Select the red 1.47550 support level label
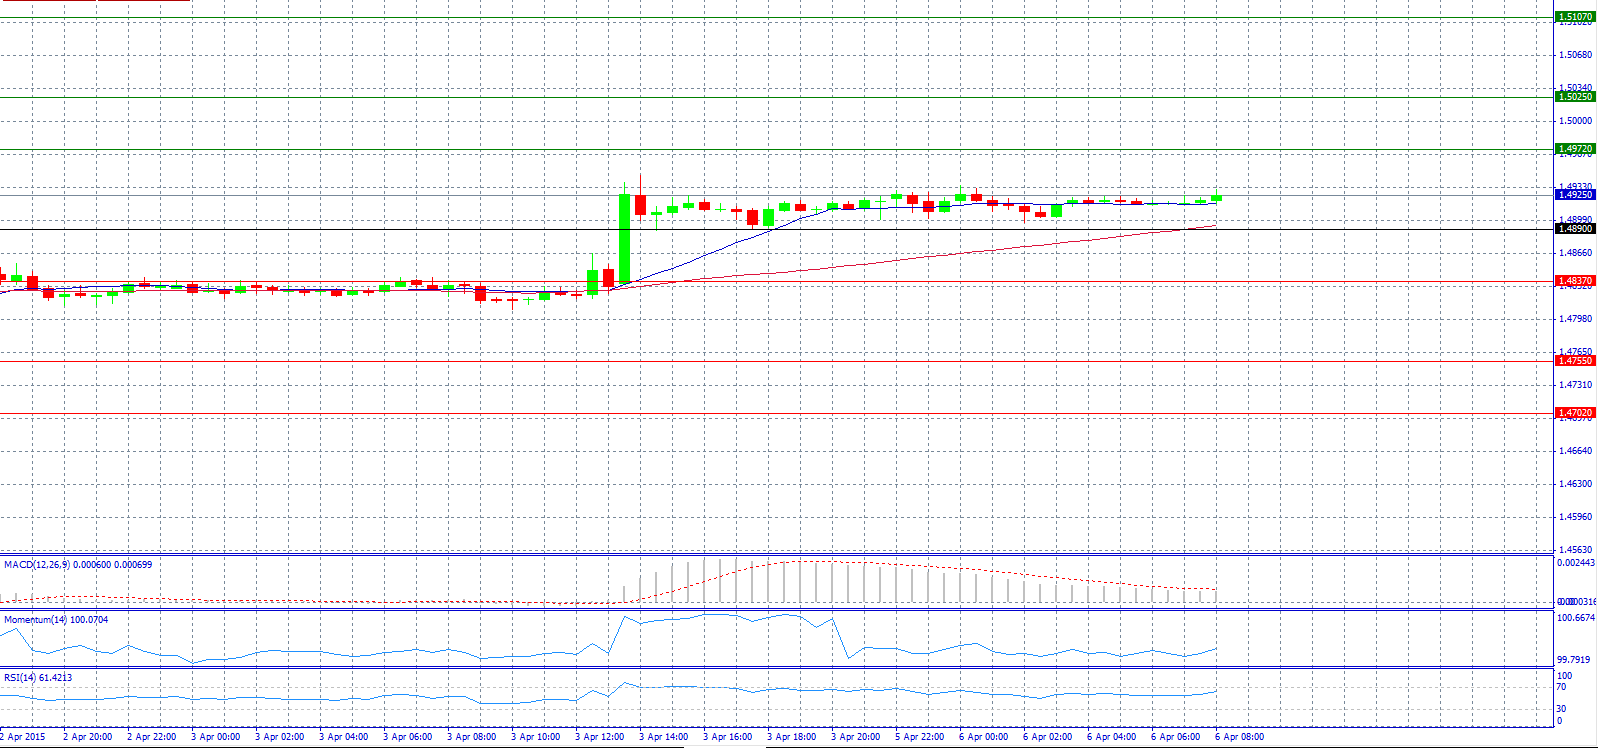1598x748 pixels. (1575, 360)
